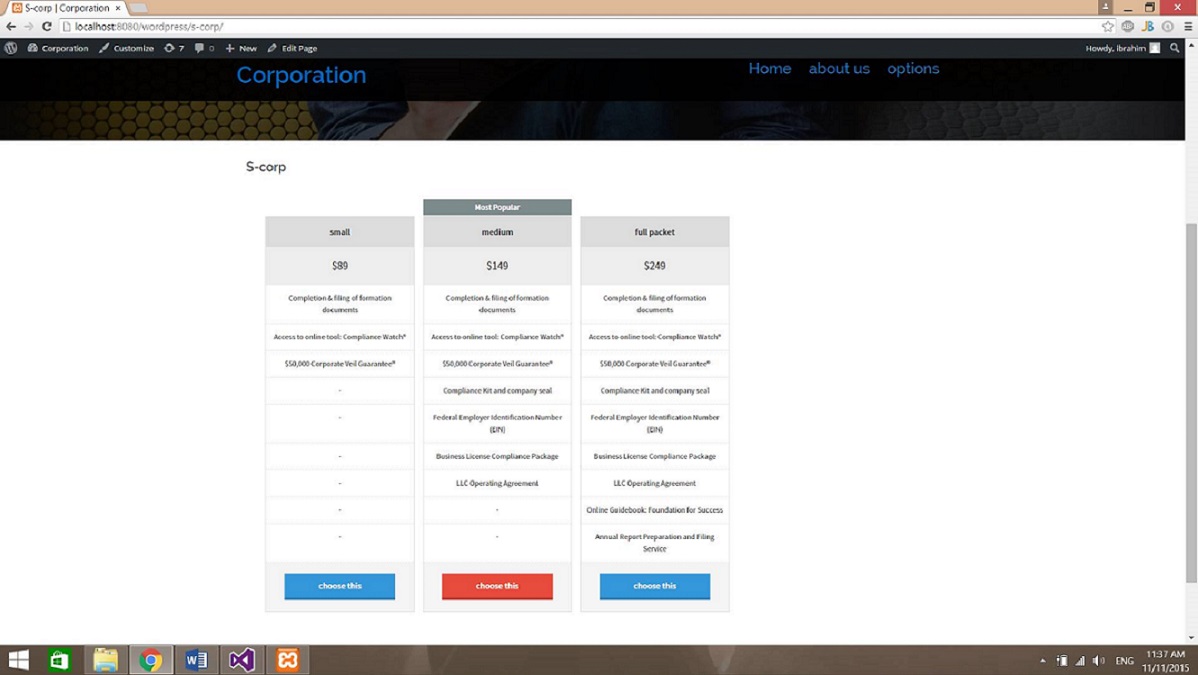
Task: Open the options navigation item
Action: pos(913,69)
